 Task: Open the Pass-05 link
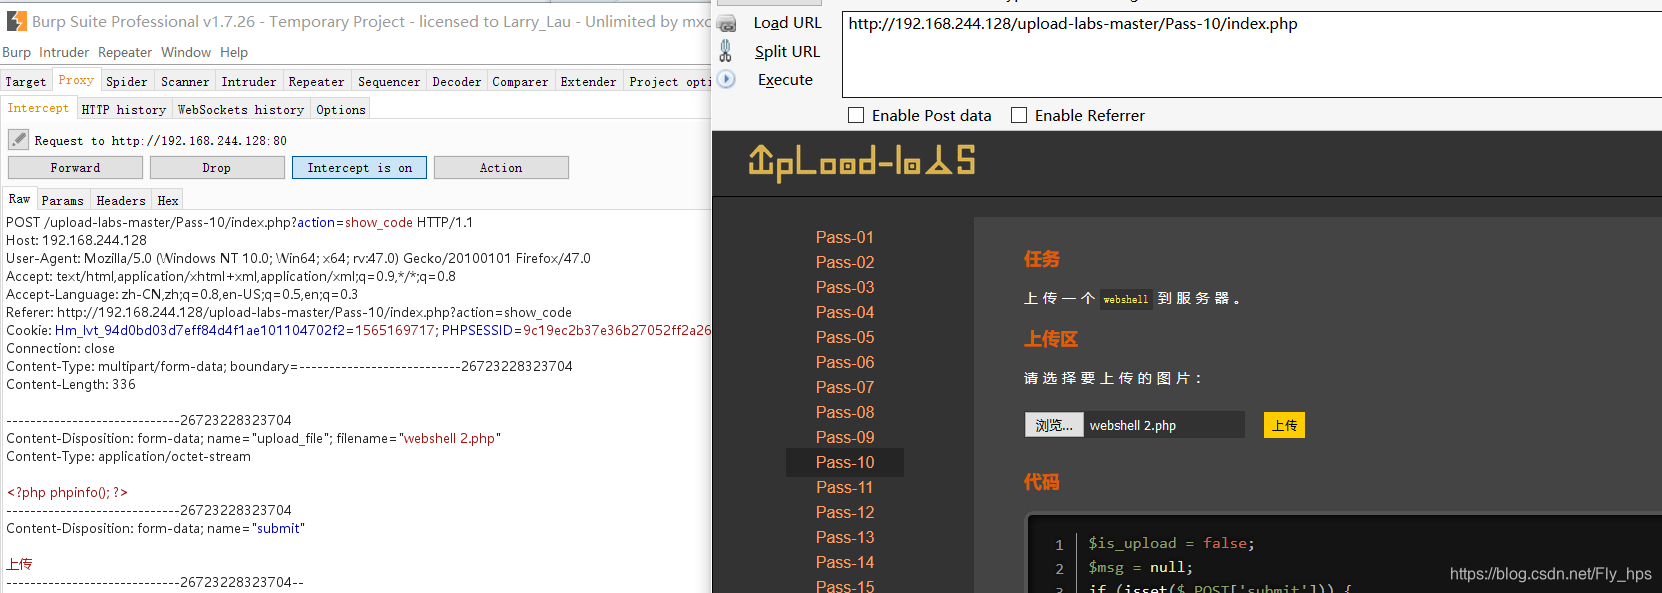[x=845, y=337]
